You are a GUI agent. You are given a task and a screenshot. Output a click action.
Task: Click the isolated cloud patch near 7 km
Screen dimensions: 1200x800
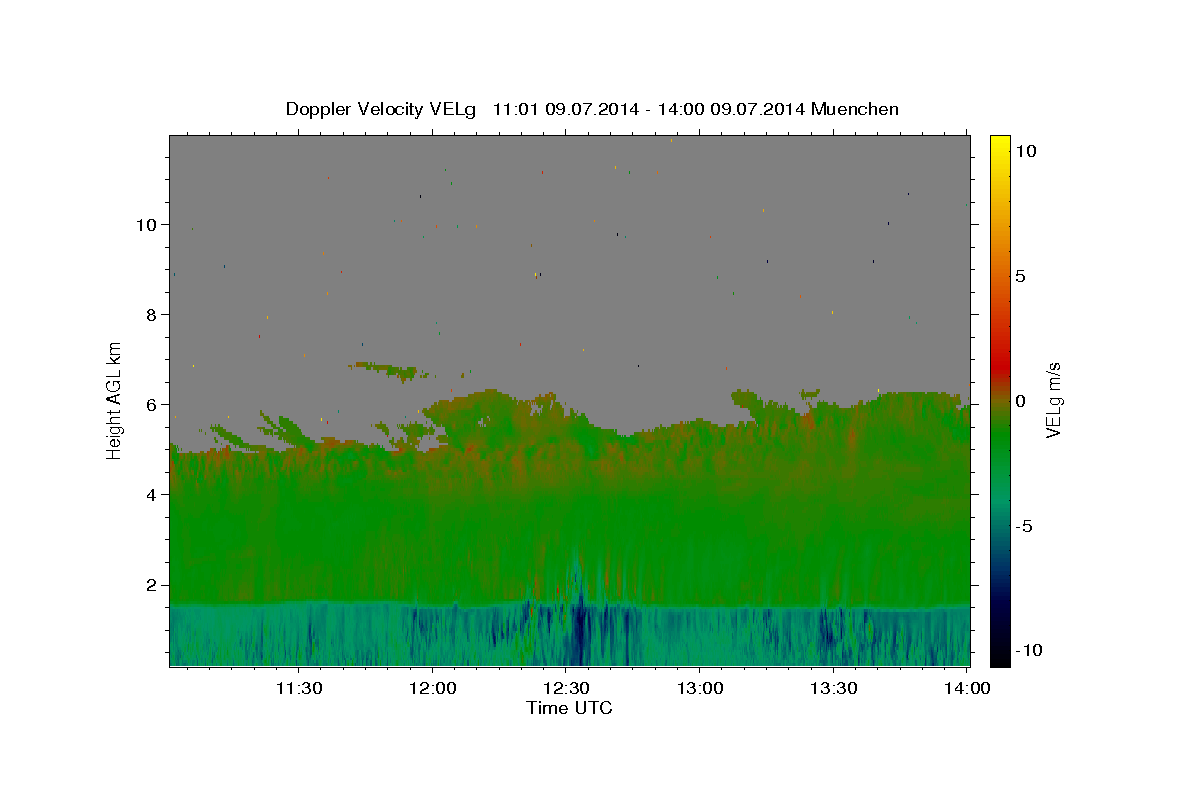(390, 371)
